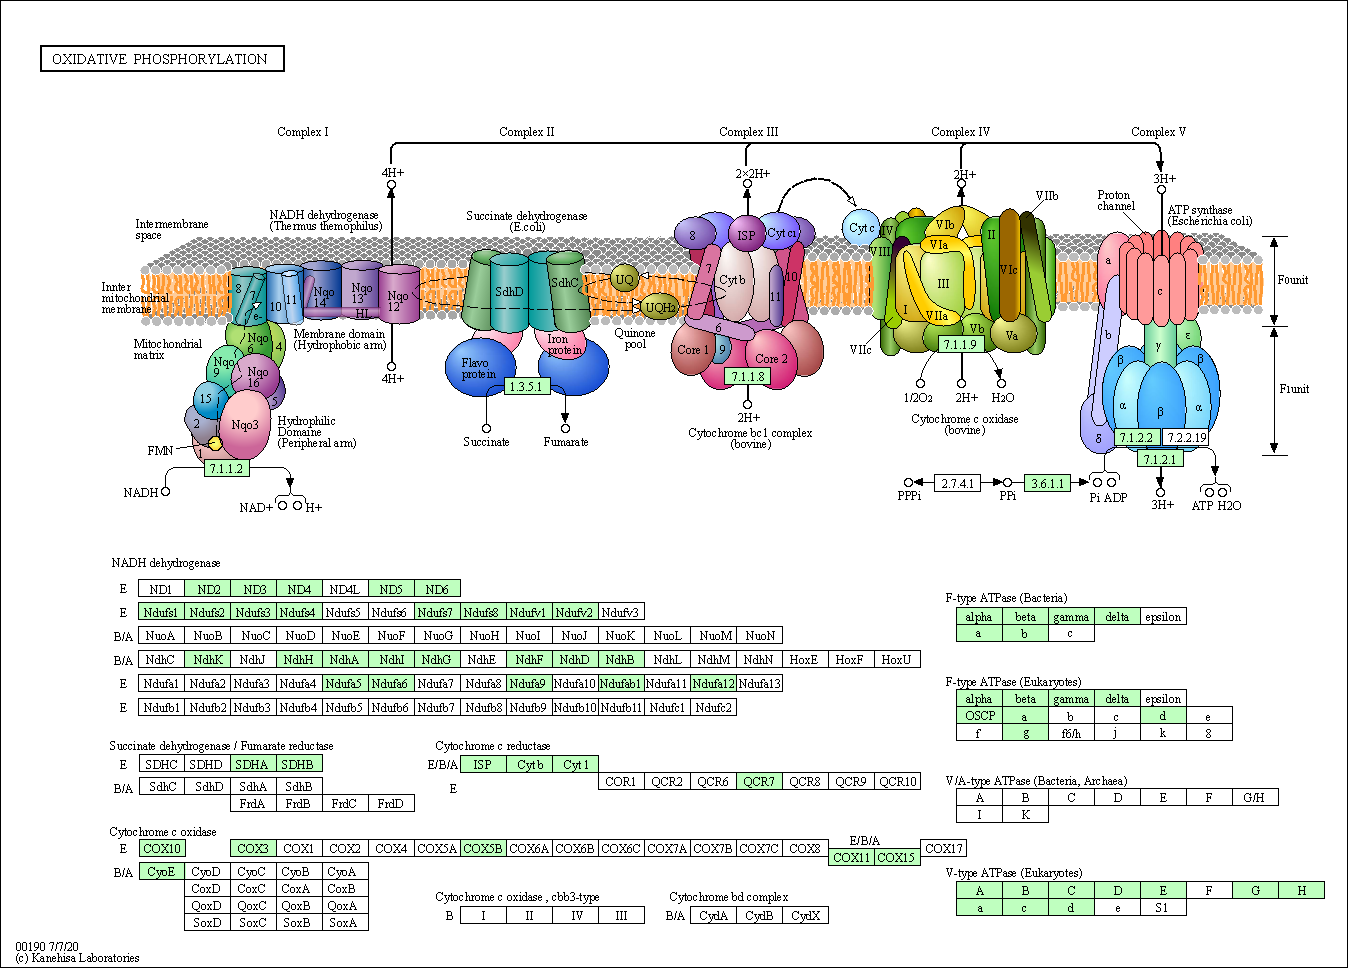
Task: Open the COX17 gene box
Action: [x=943, y=848]
